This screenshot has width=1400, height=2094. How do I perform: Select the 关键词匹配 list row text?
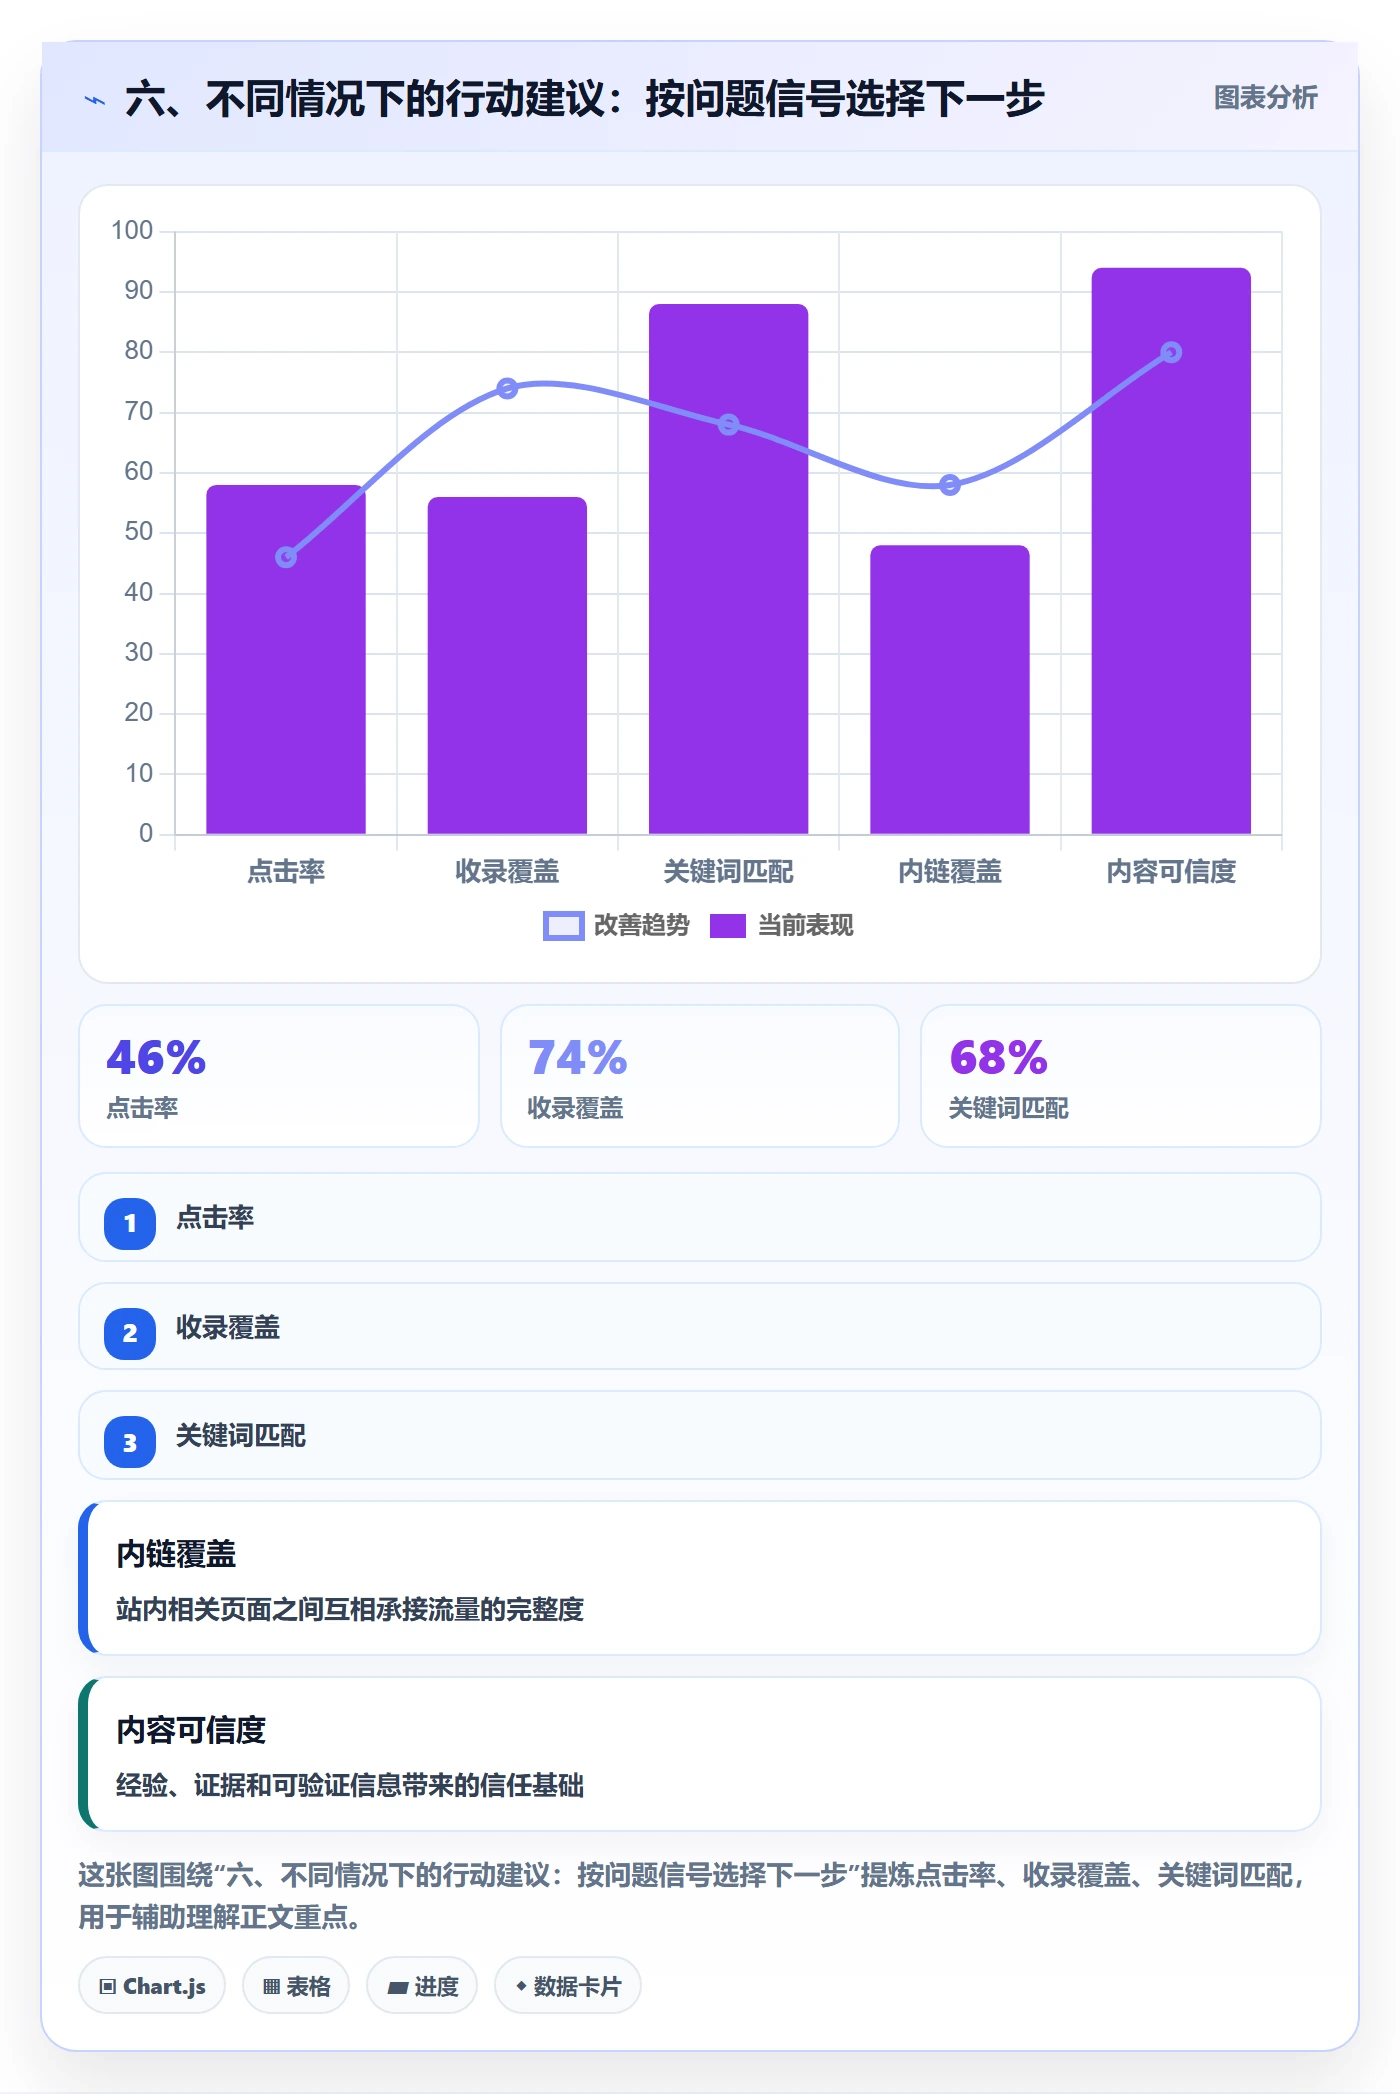click(241, 1436)
